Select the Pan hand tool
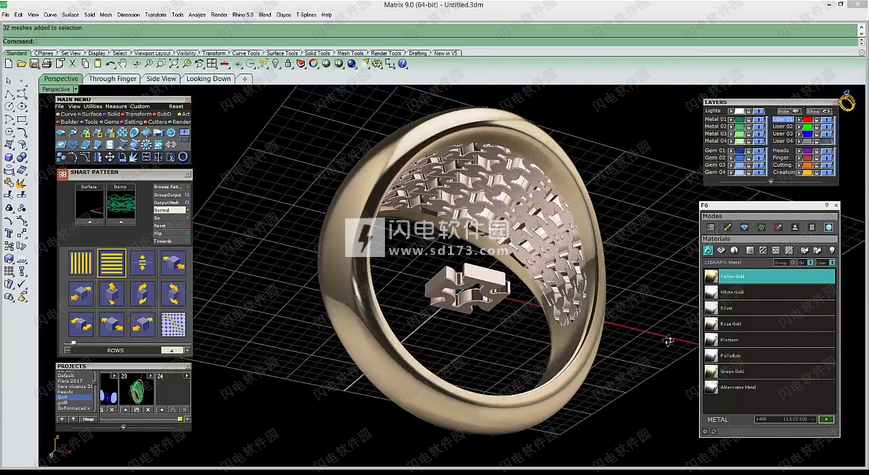869x475 pixels. [x=122, y=64]
